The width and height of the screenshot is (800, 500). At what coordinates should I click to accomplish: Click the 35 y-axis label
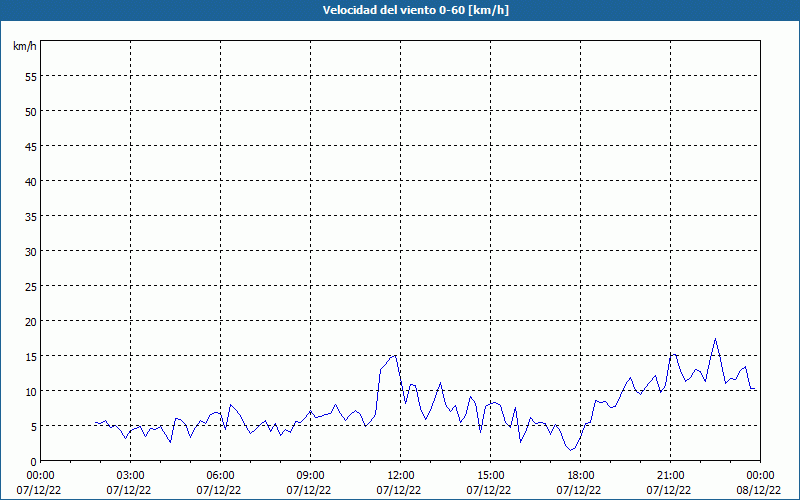tap(31, 216)
